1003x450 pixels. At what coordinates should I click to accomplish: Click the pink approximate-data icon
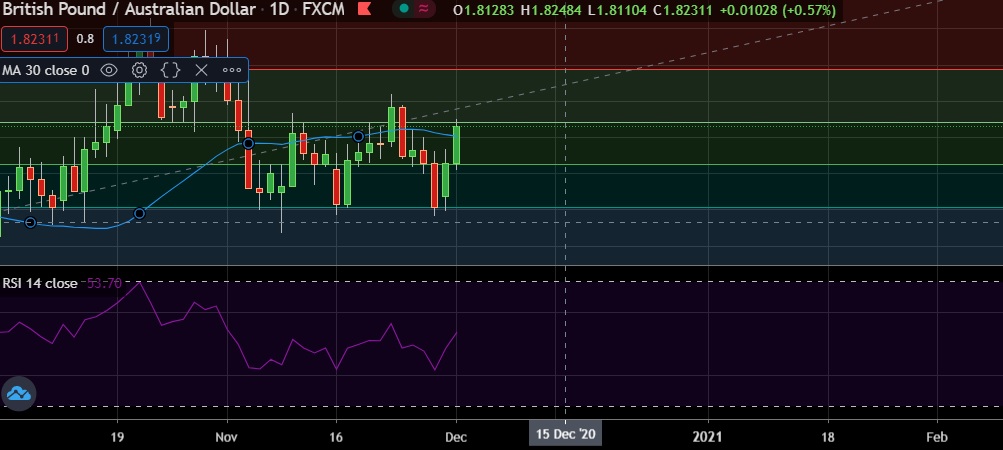tap(423, 9)
